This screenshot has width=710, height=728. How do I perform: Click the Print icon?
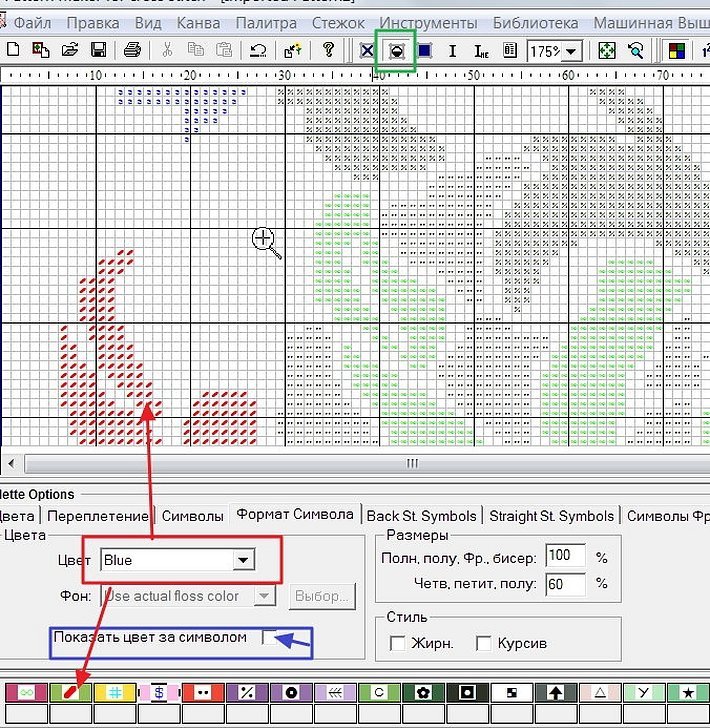132,50
